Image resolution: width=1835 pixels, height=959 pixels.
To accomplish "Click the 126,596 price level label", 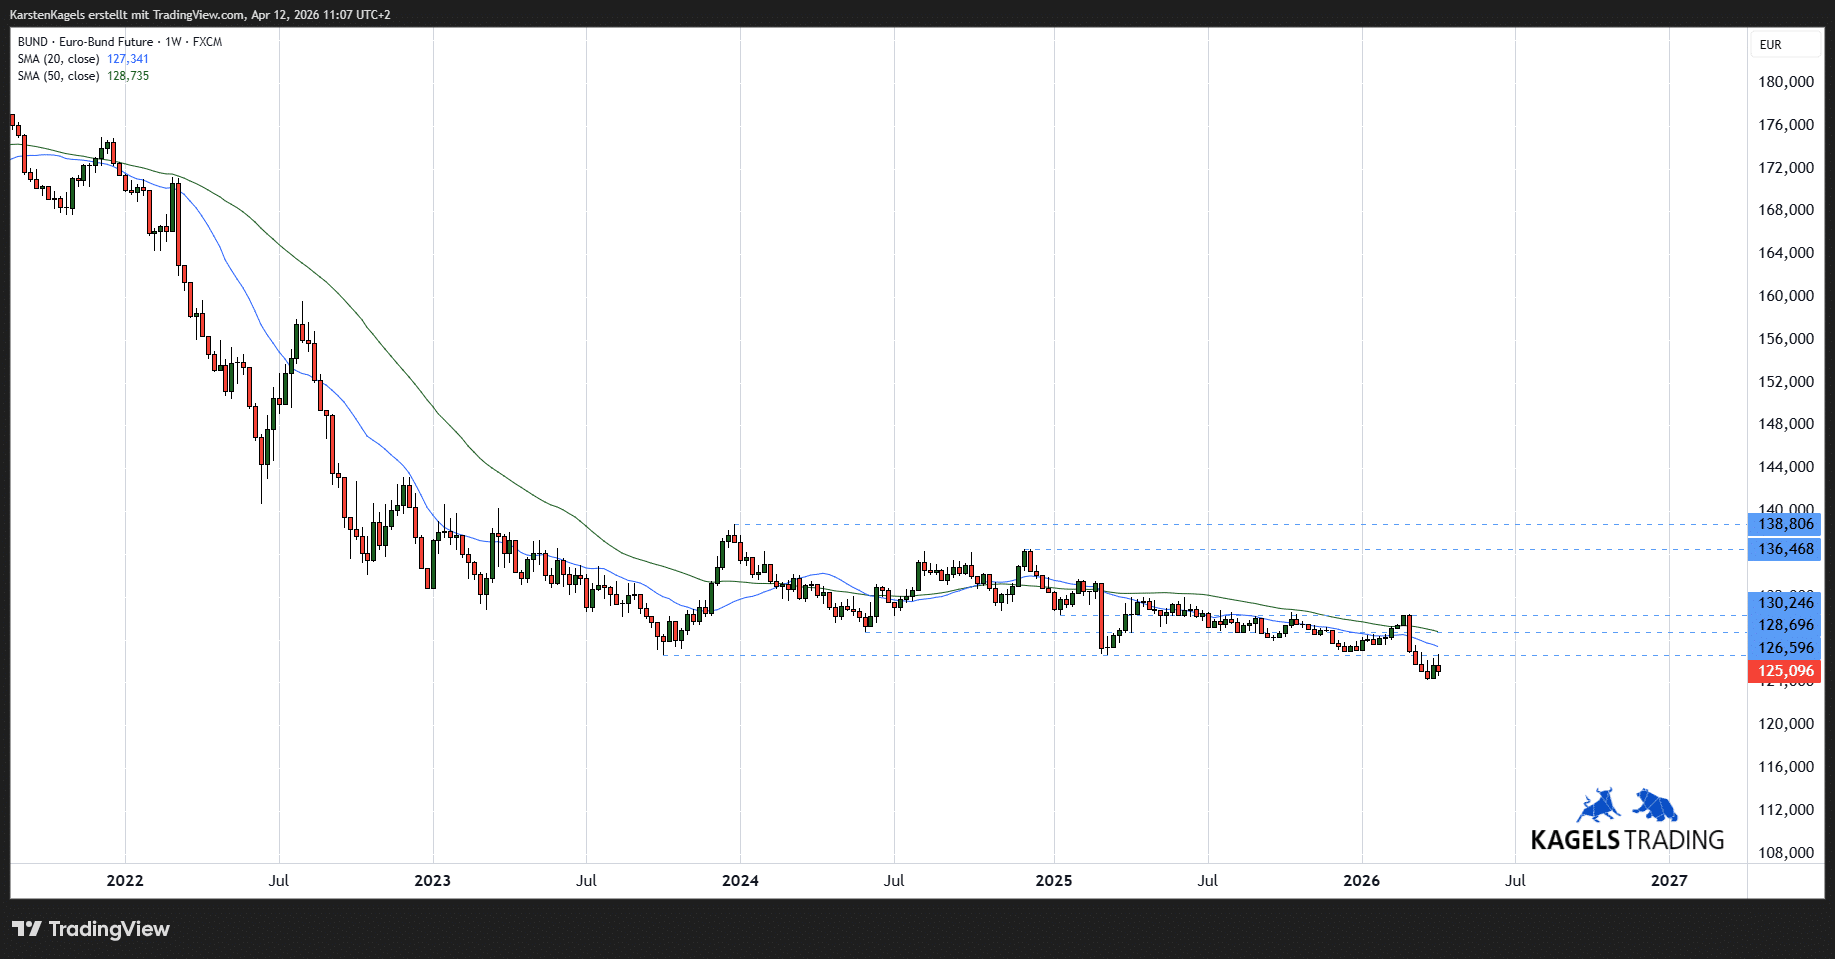I will [x=1785, y=648].
